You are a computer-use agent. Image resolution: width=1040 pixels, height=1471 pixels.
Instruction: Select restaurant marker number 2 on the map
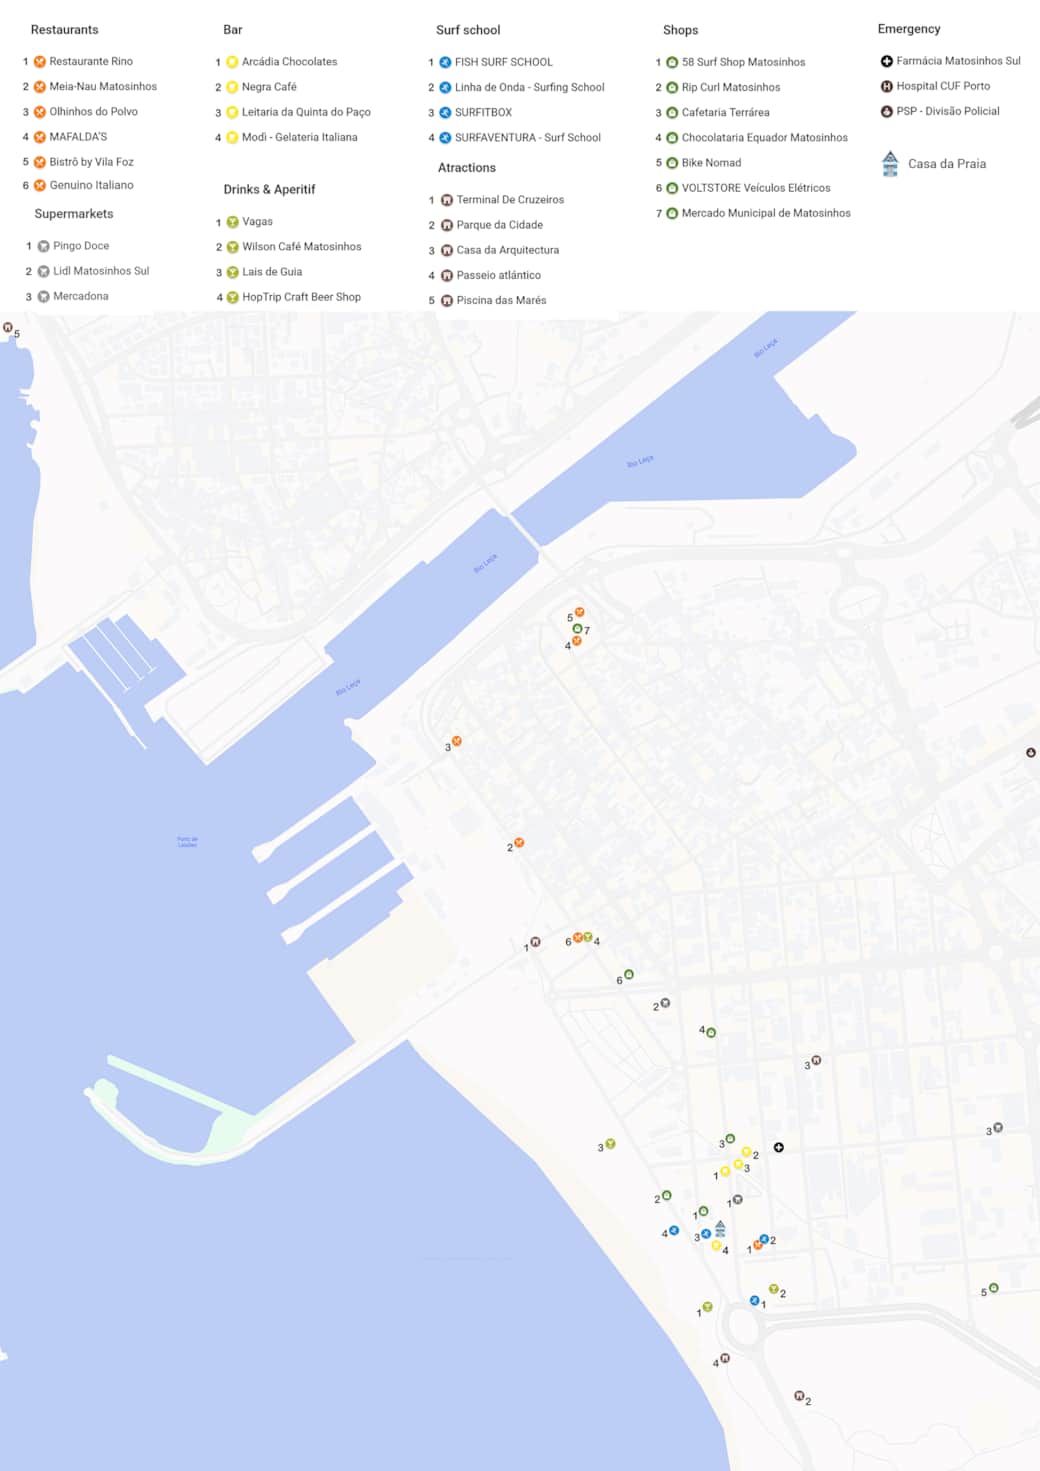tap(519, 843)
